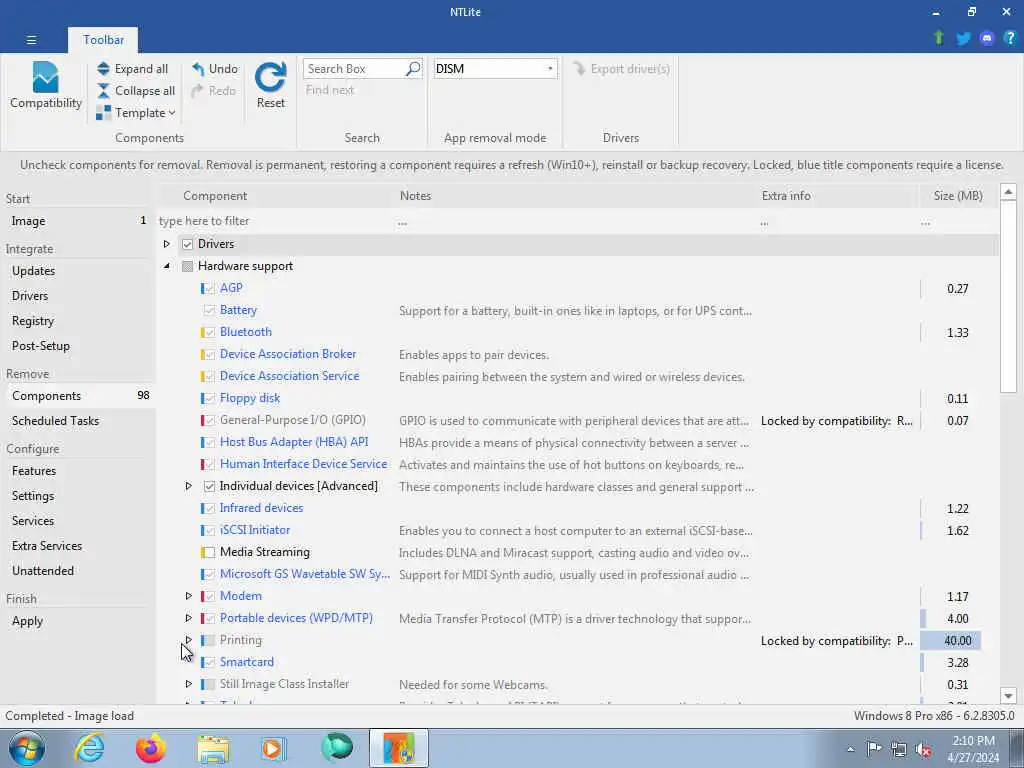1024x768 pixels.
Task: Launch Internet Explorer from taskbar
Action: (x=89, y=748)
